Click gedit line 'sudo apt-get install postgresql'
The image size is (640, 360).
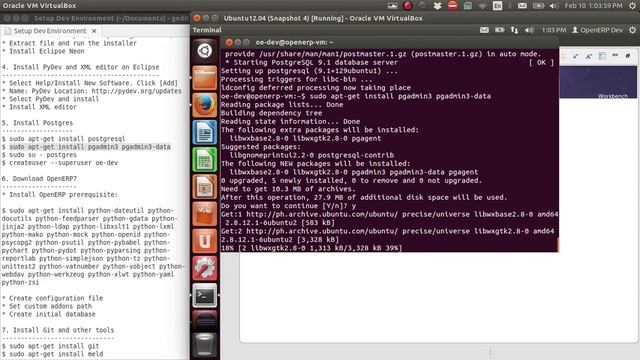point(63,139)
